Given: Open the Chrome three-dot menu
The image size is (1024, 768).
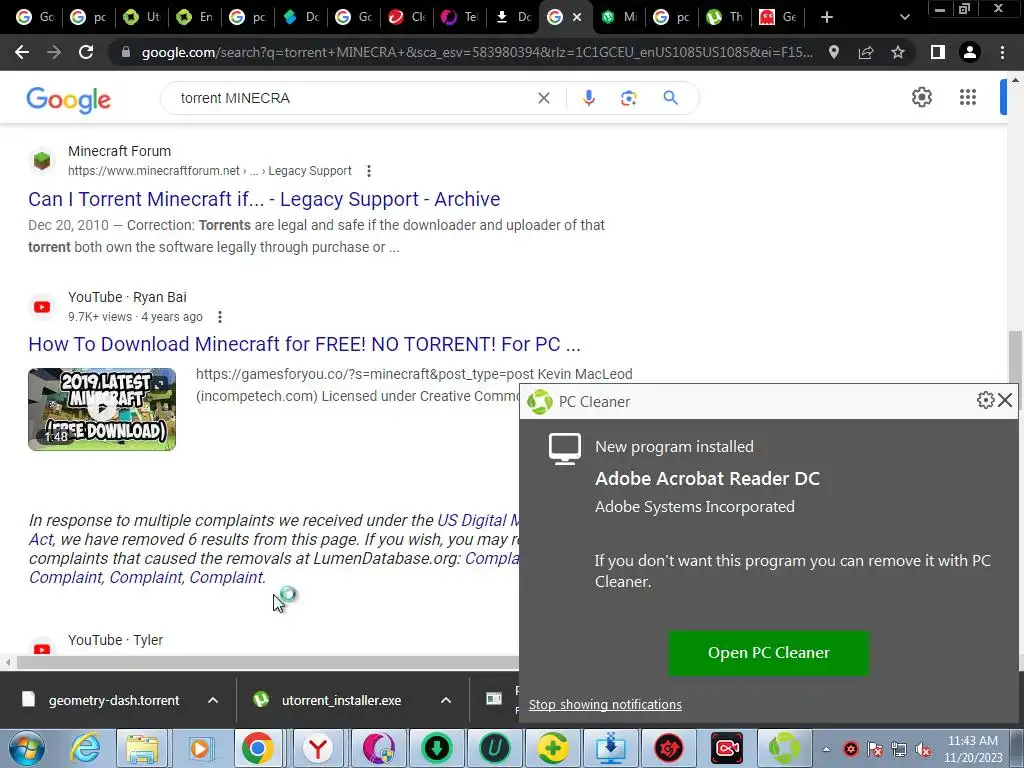Looking at the screenshot, I should pos(1002,52).
